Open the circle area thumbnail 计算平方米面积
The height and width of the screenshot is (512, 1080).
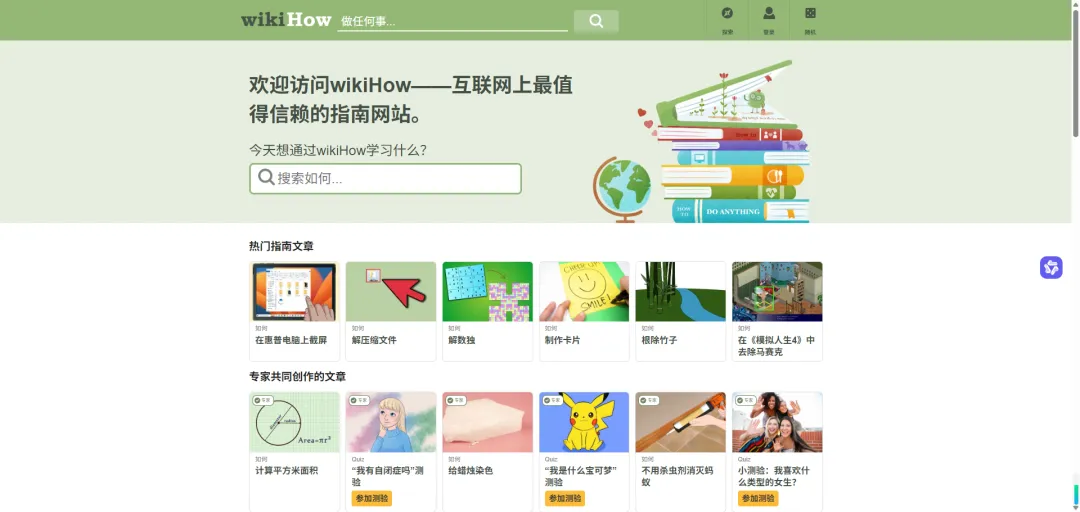[x=295, y=422]
